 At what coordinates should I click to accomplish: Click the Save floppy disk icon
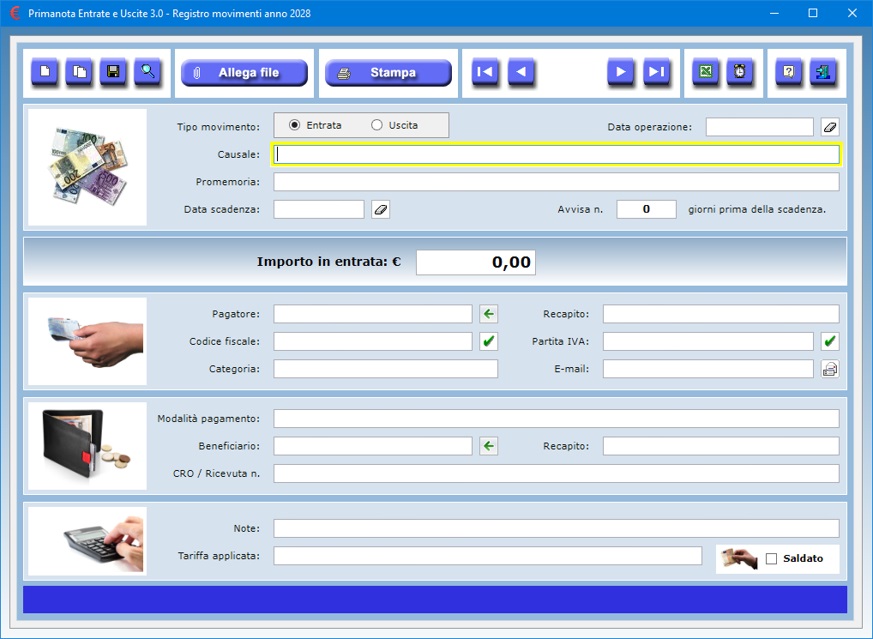click(114, 72)
